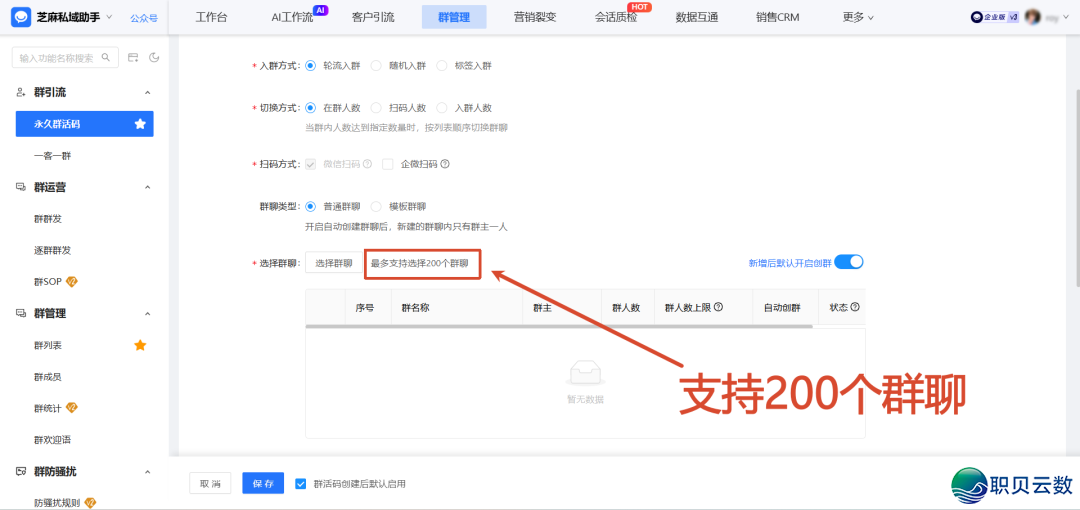
Task: Click the page vertical scrollbar
Action: pyautogui.click(x=1077, y=186)
